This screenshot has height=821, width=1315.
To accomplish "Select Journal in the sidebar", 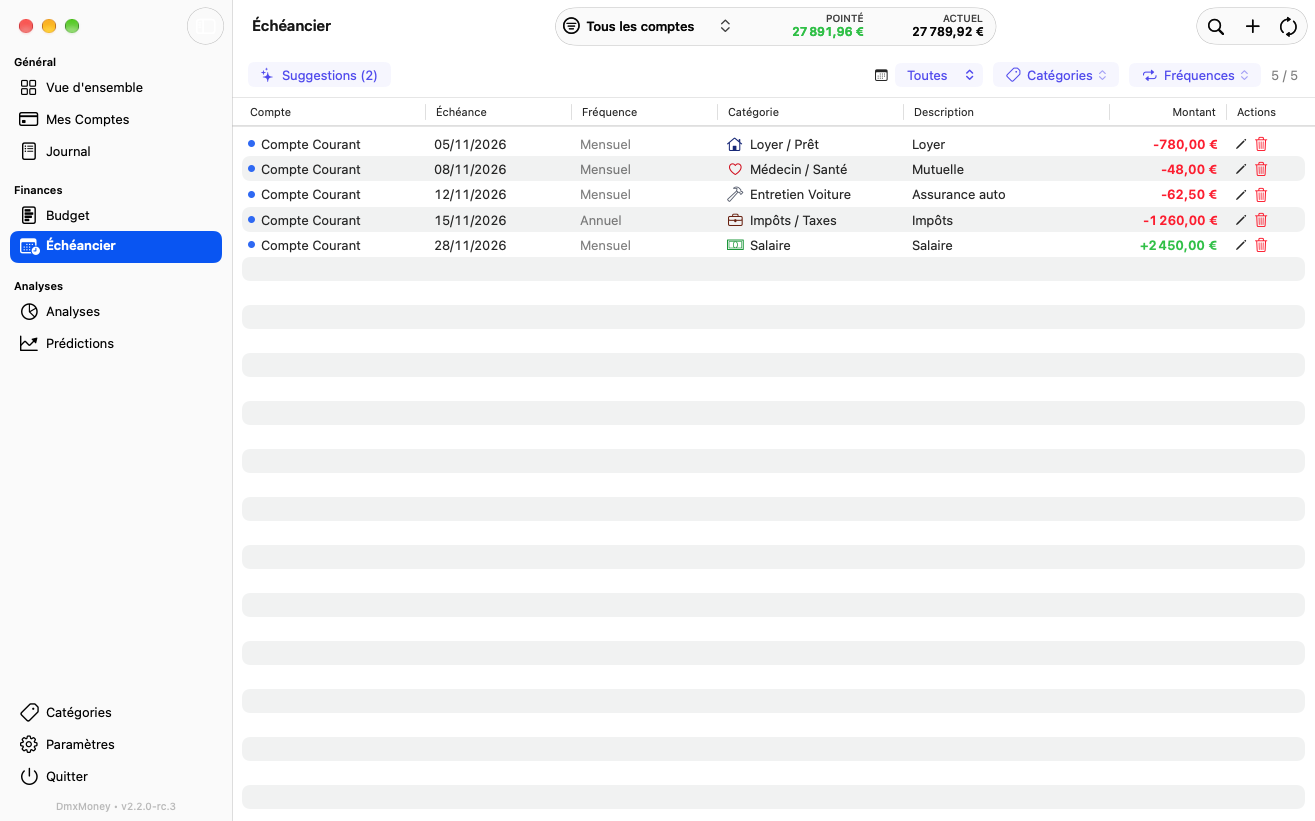I will pyautogui.click(x=116, y=151).
